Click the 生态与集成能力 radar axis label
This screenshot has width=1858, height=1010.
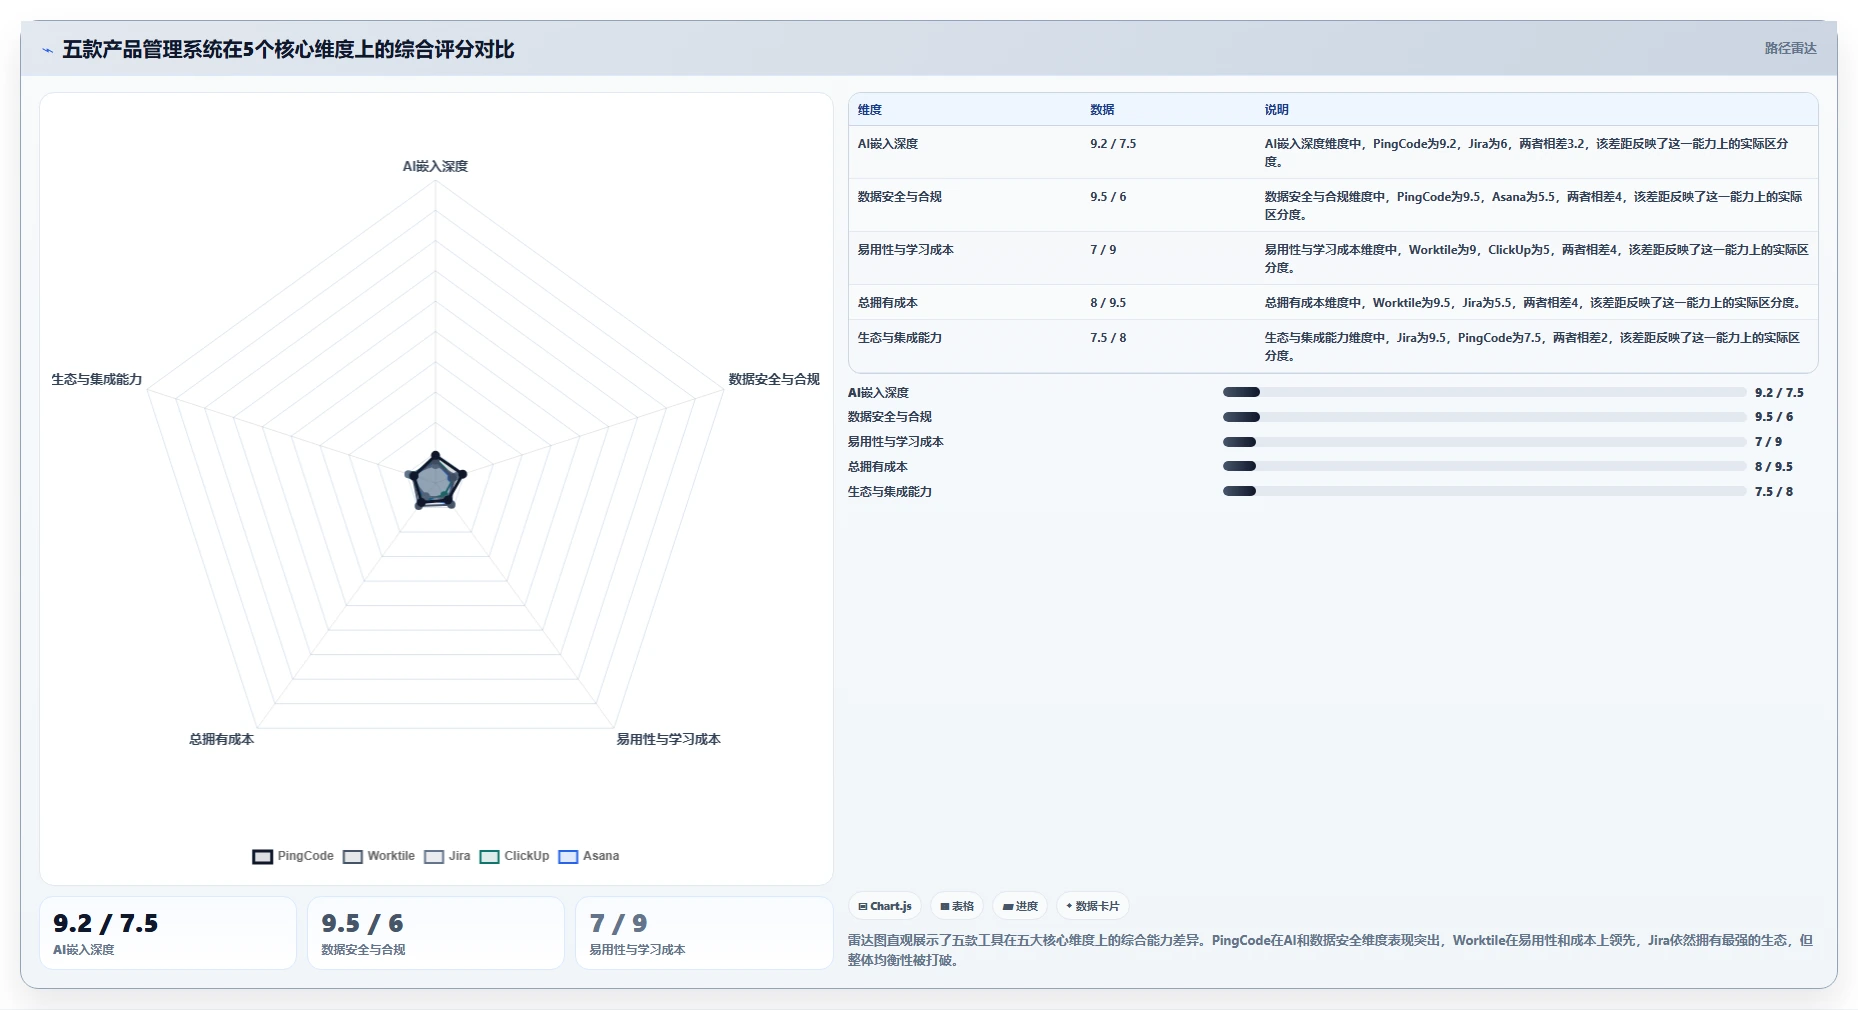coord(97,380)
